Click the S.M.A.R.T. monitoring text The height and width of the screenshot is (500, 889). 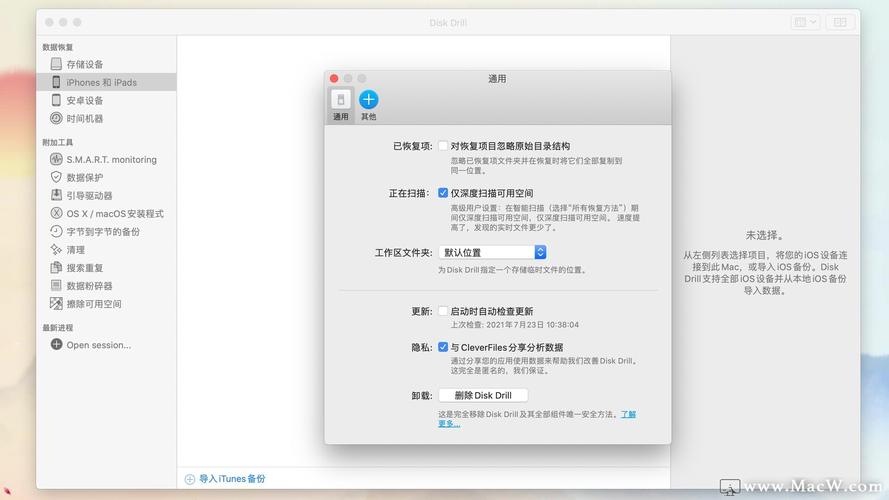click(x=112, y=160)
